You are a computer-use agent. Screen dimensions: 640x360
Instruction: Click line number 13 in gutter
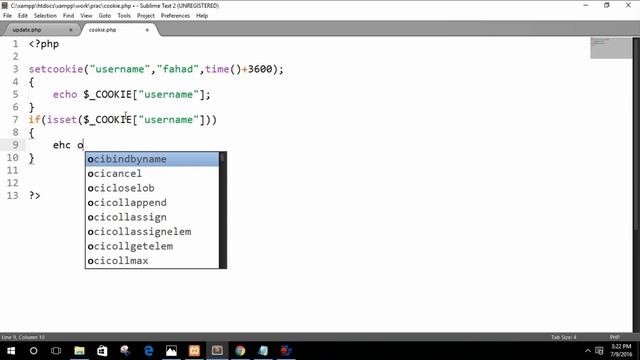tap(12, 196)
